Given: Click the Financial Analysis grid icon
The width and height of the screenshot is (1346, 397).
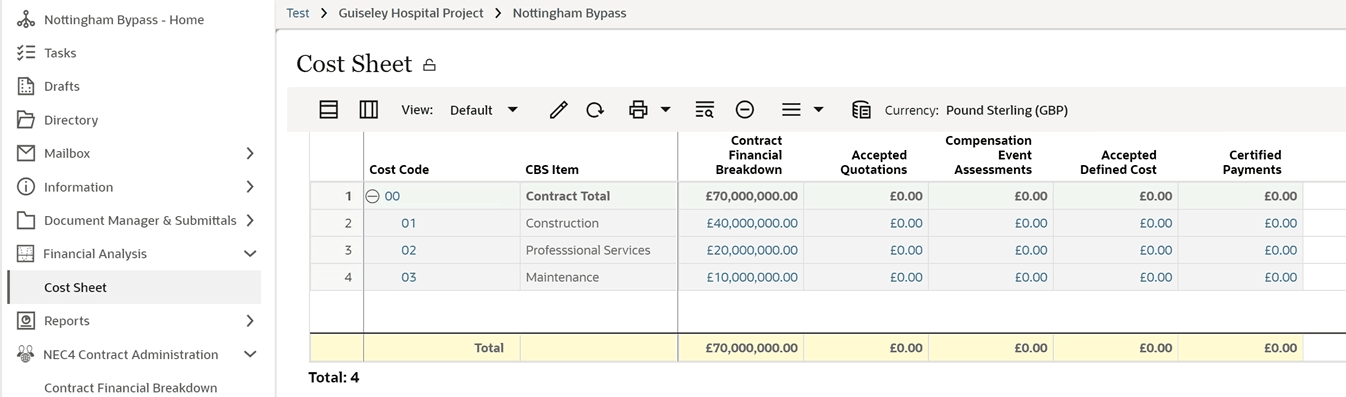Looking at the screenshot, I should coord(26,254).
